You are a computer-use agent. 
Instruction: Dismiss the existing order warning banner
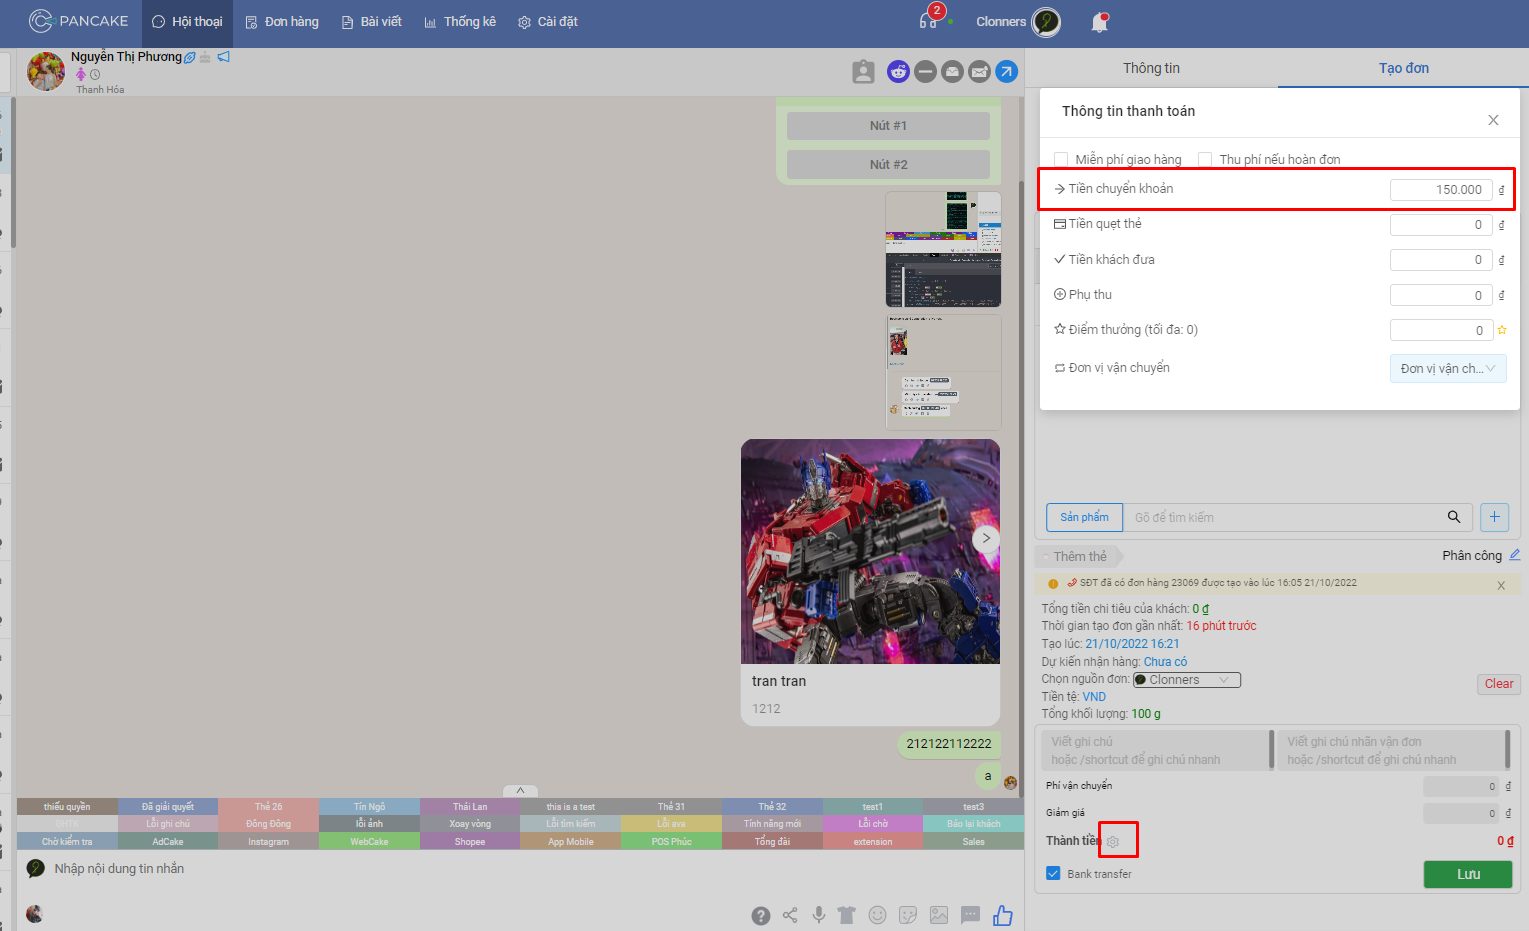[1501, 585]
